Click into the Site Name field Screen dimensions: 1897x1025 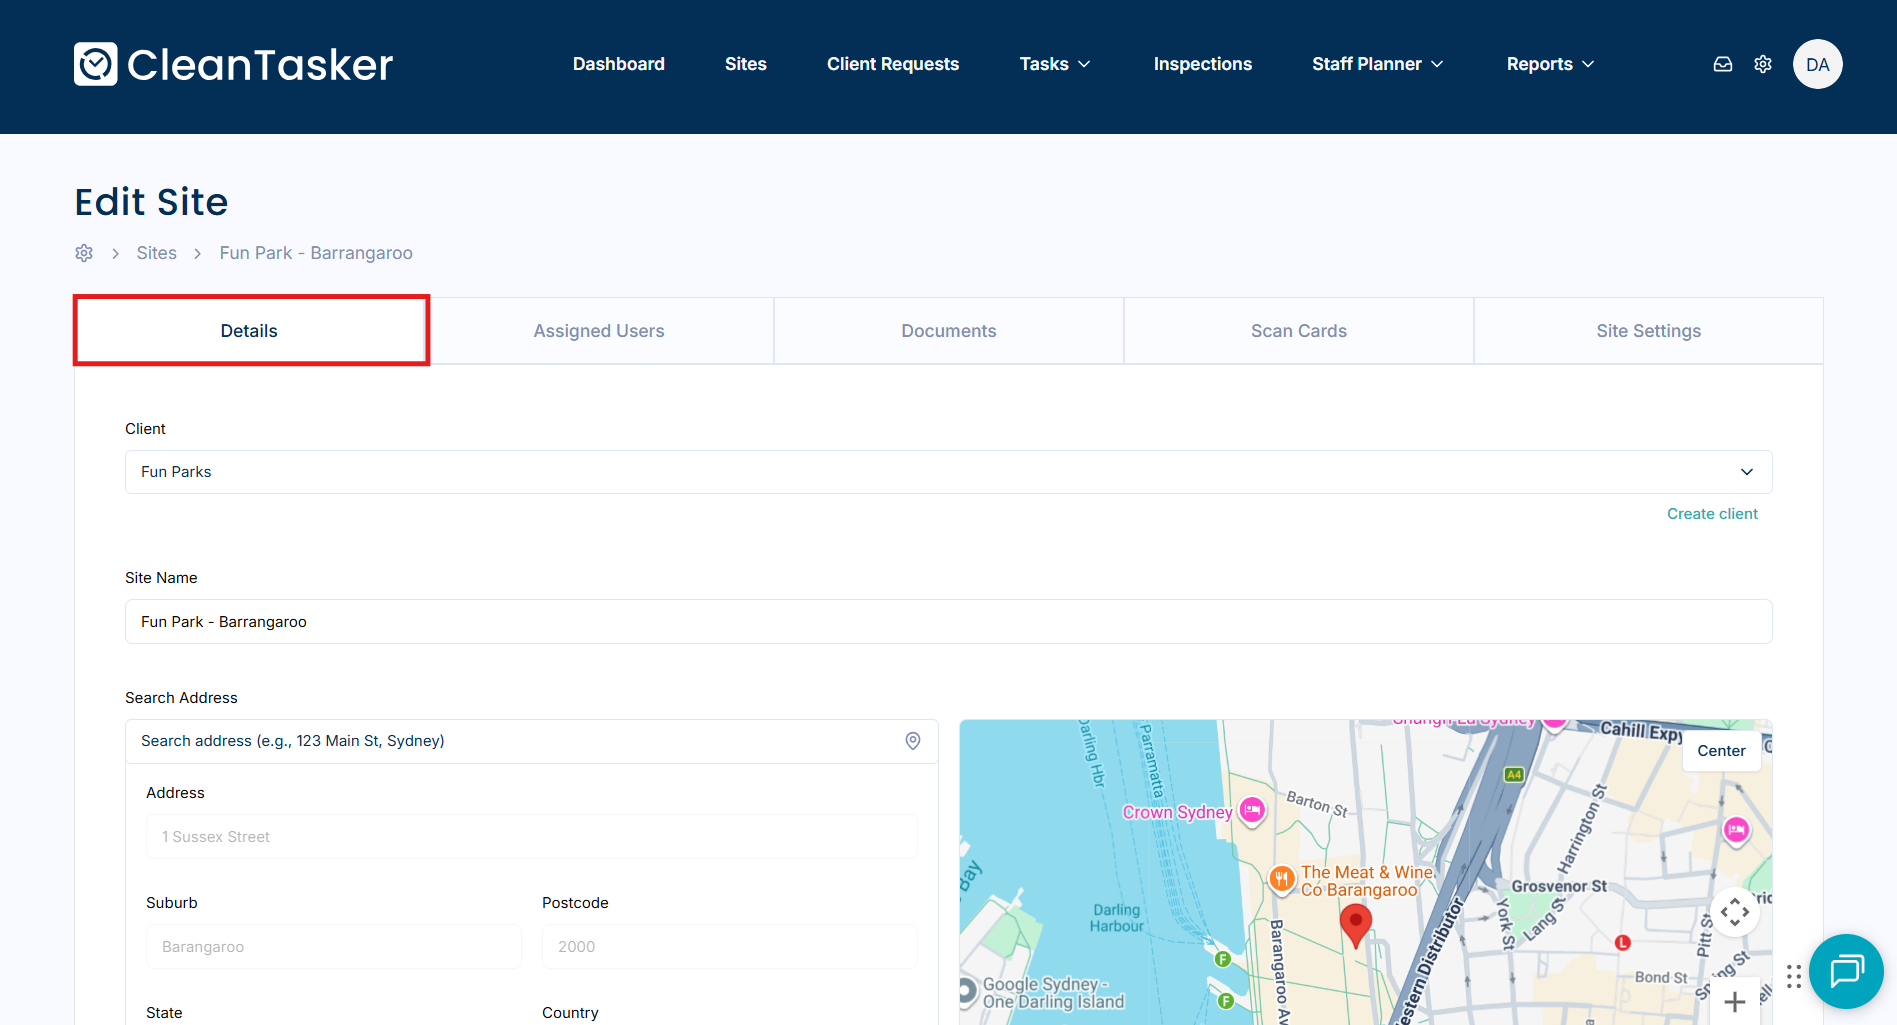948,622
